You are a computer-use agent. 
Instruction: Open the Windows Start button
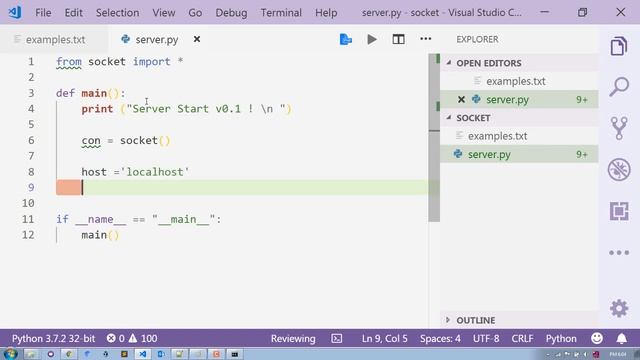coord(10,354)
